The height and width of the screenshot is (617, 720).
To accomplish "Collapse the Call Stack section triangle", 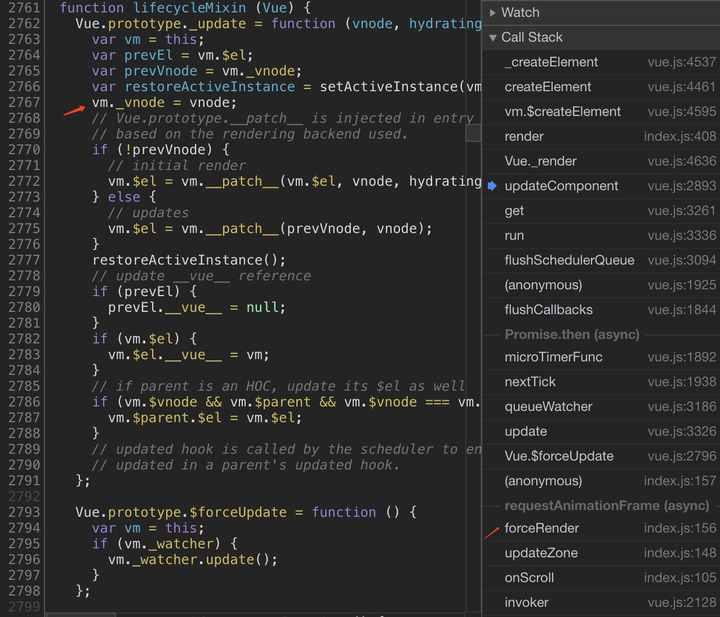I will click(x=492, y=37).
